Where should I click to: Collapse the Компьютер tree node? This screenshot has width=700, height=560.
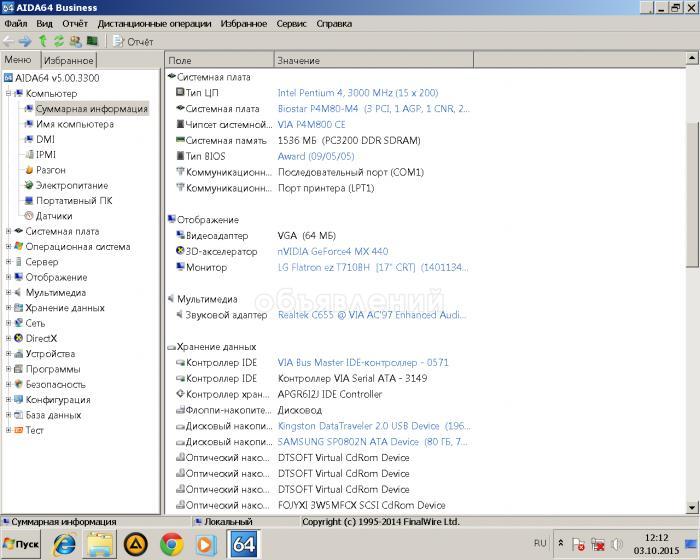pos(9,93)
